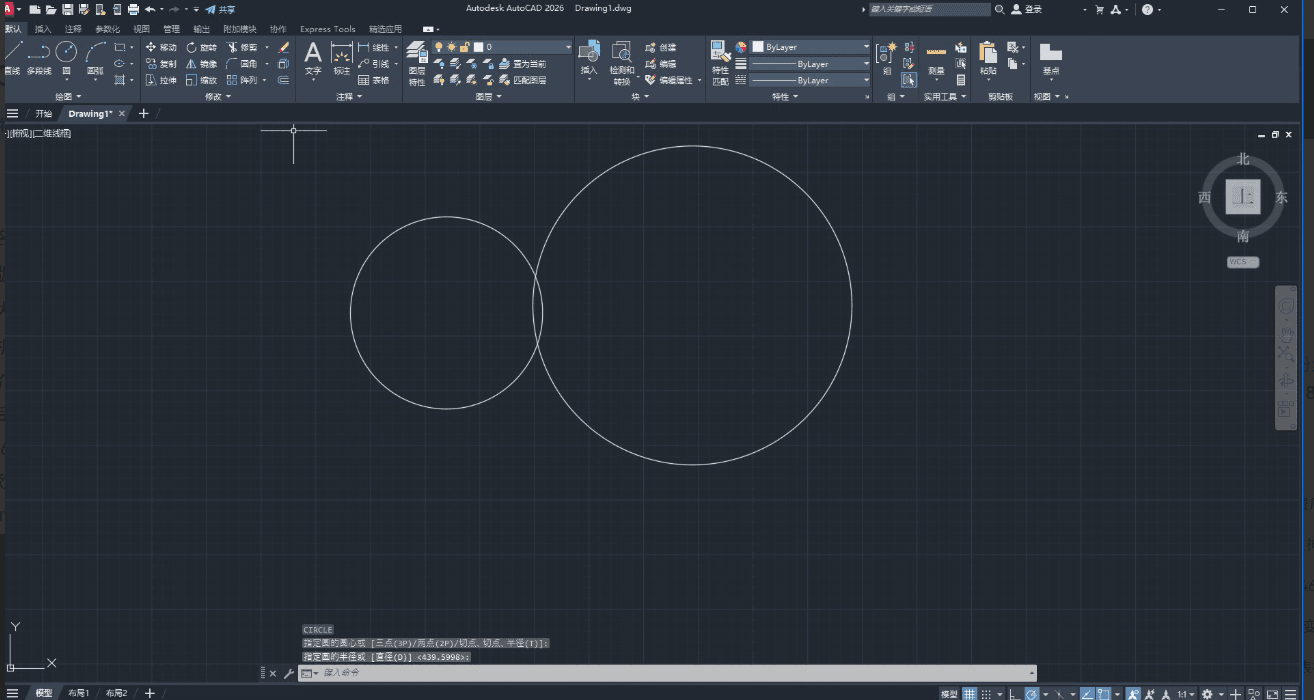This screenshot has height=700, width=1314.
Task: Click Match Layer (匹配图层) button
Action: click(x=523, y=80)
